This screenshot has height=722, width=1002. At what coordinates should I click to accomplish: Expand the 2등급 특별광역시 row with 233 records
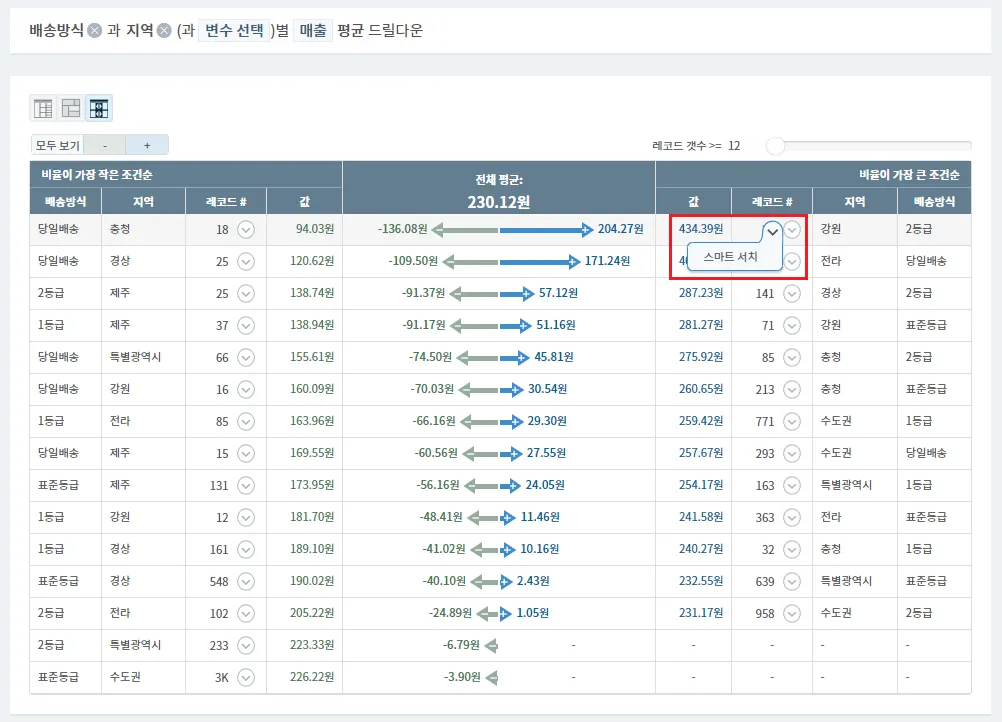[x=246, y=645]
